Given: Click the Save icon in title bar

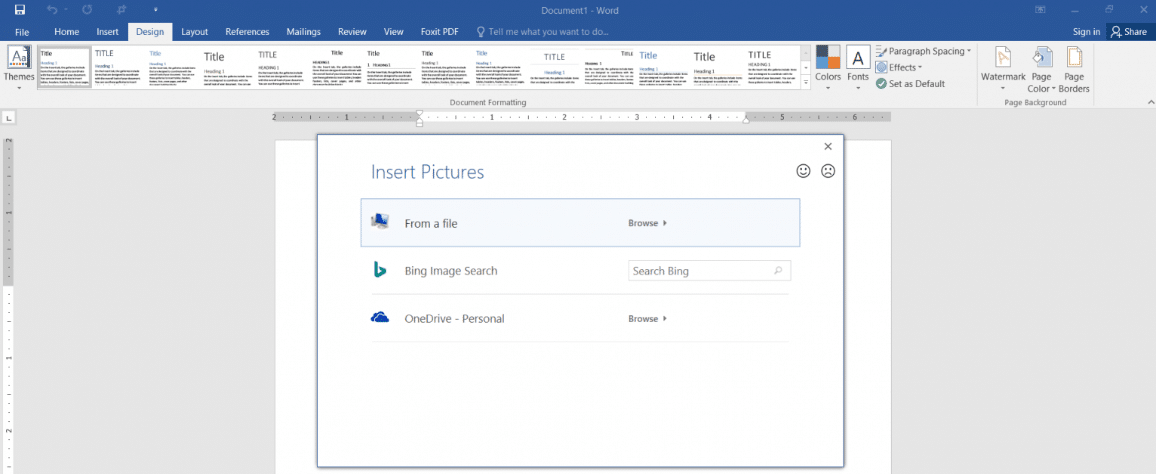Looking at the screenshot, I should pos(20,9).
